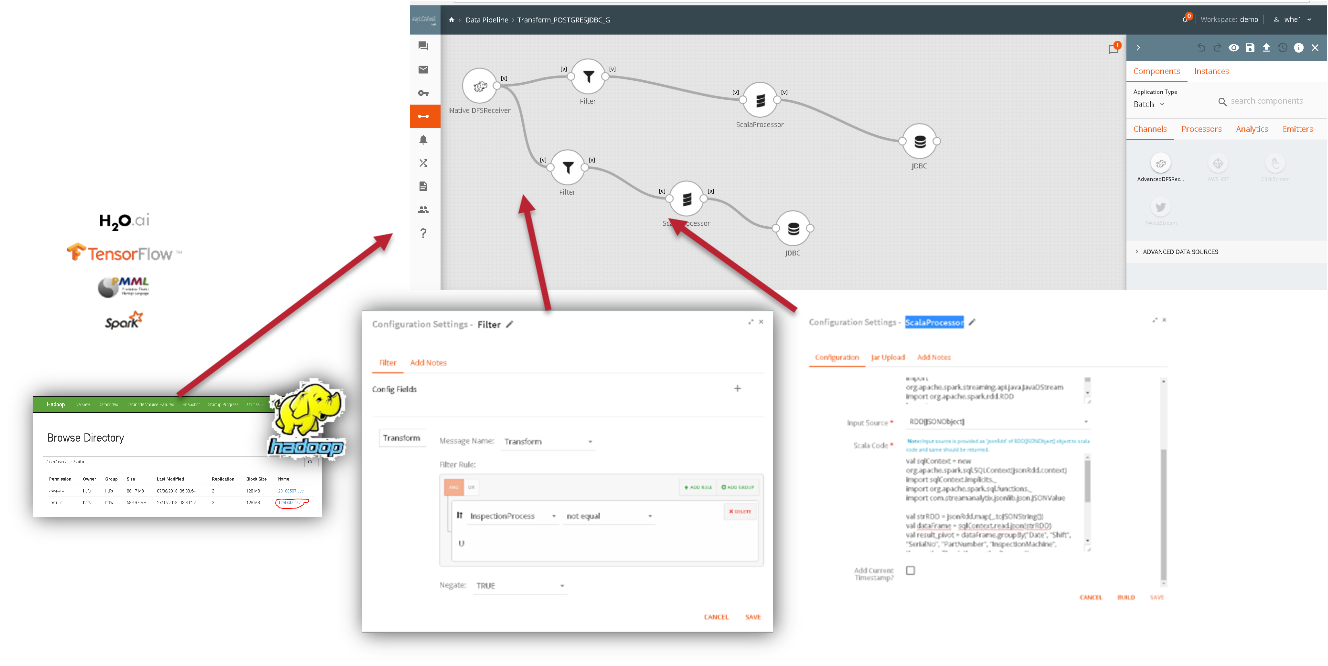Click the save icon in pipeline toolbar

point(1250,47)
